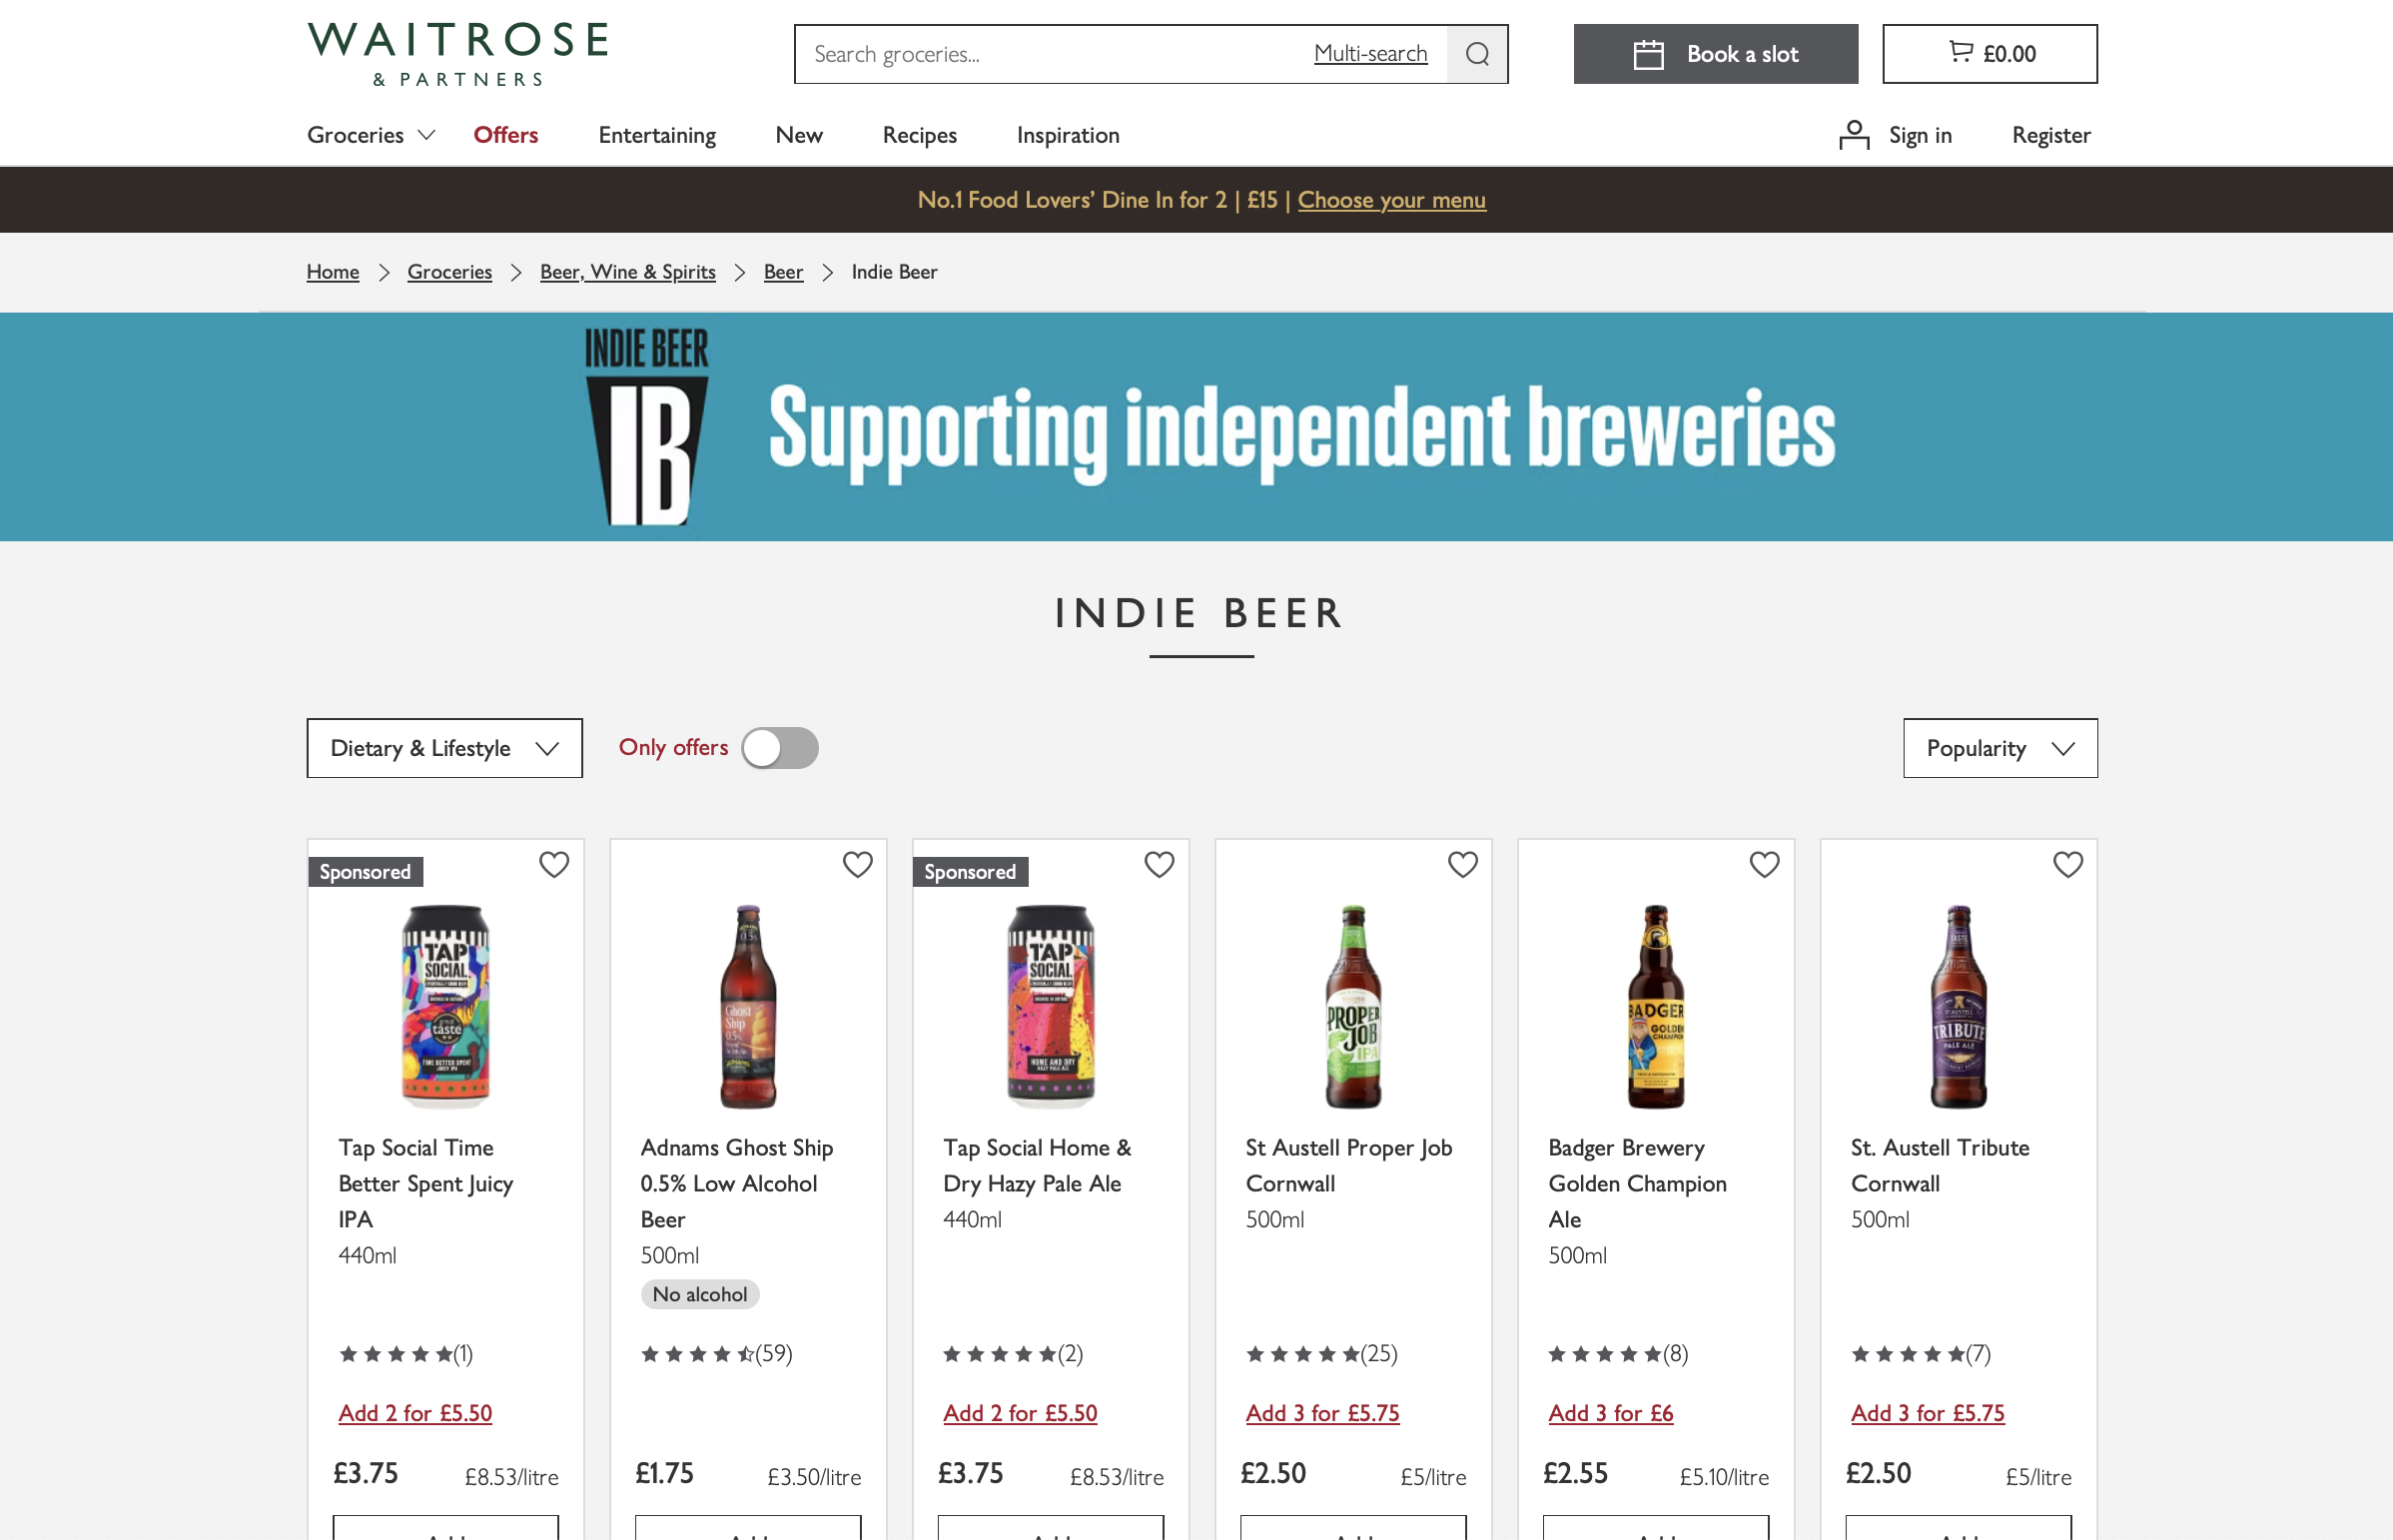The height and width of the screenshot is (1540, 2393).
Task: Click the Waitrose & Partners logo
Action: pyautogui.click(x=457, y=54)
